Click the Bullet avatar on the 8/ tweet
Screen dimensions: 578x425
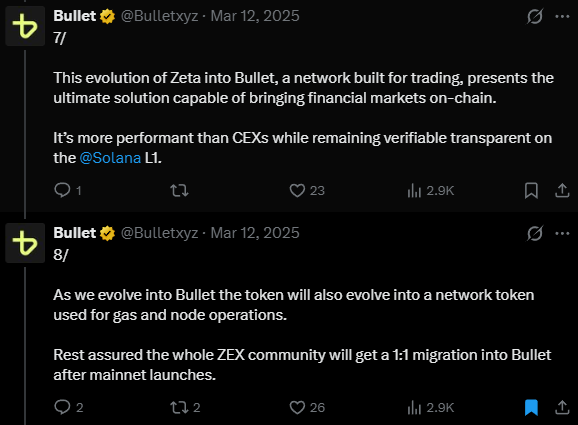coord(25,243)
